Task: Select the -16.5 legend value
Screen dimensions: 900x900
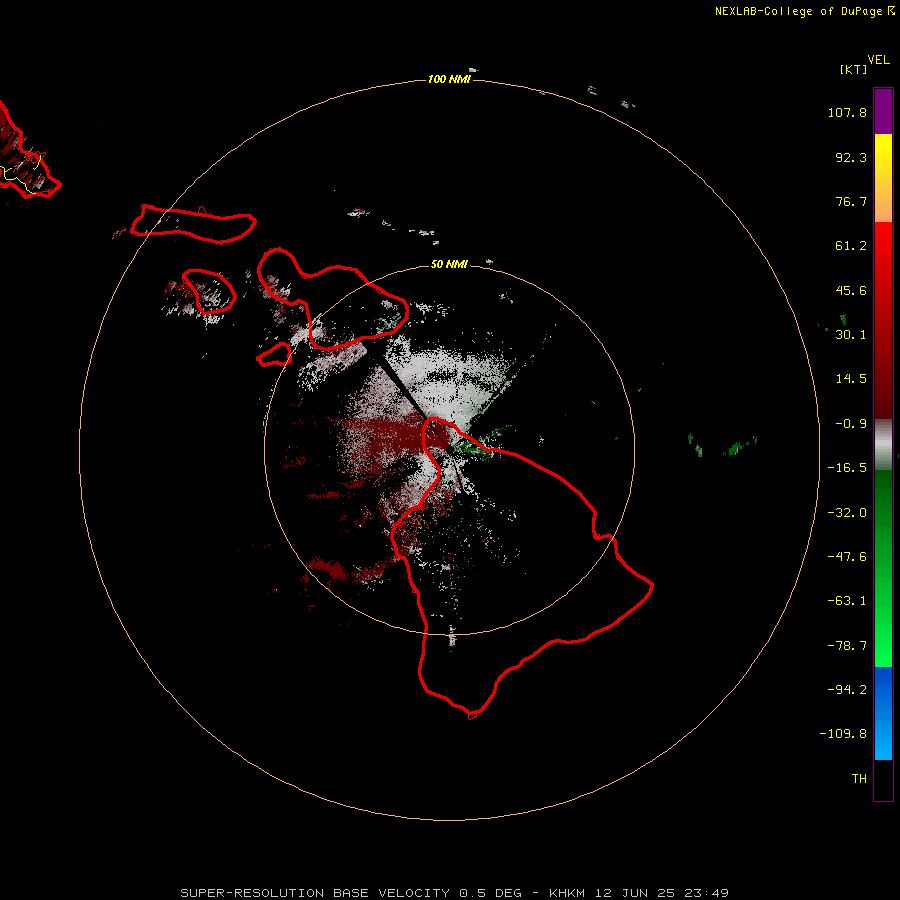Action: (847, 468)
